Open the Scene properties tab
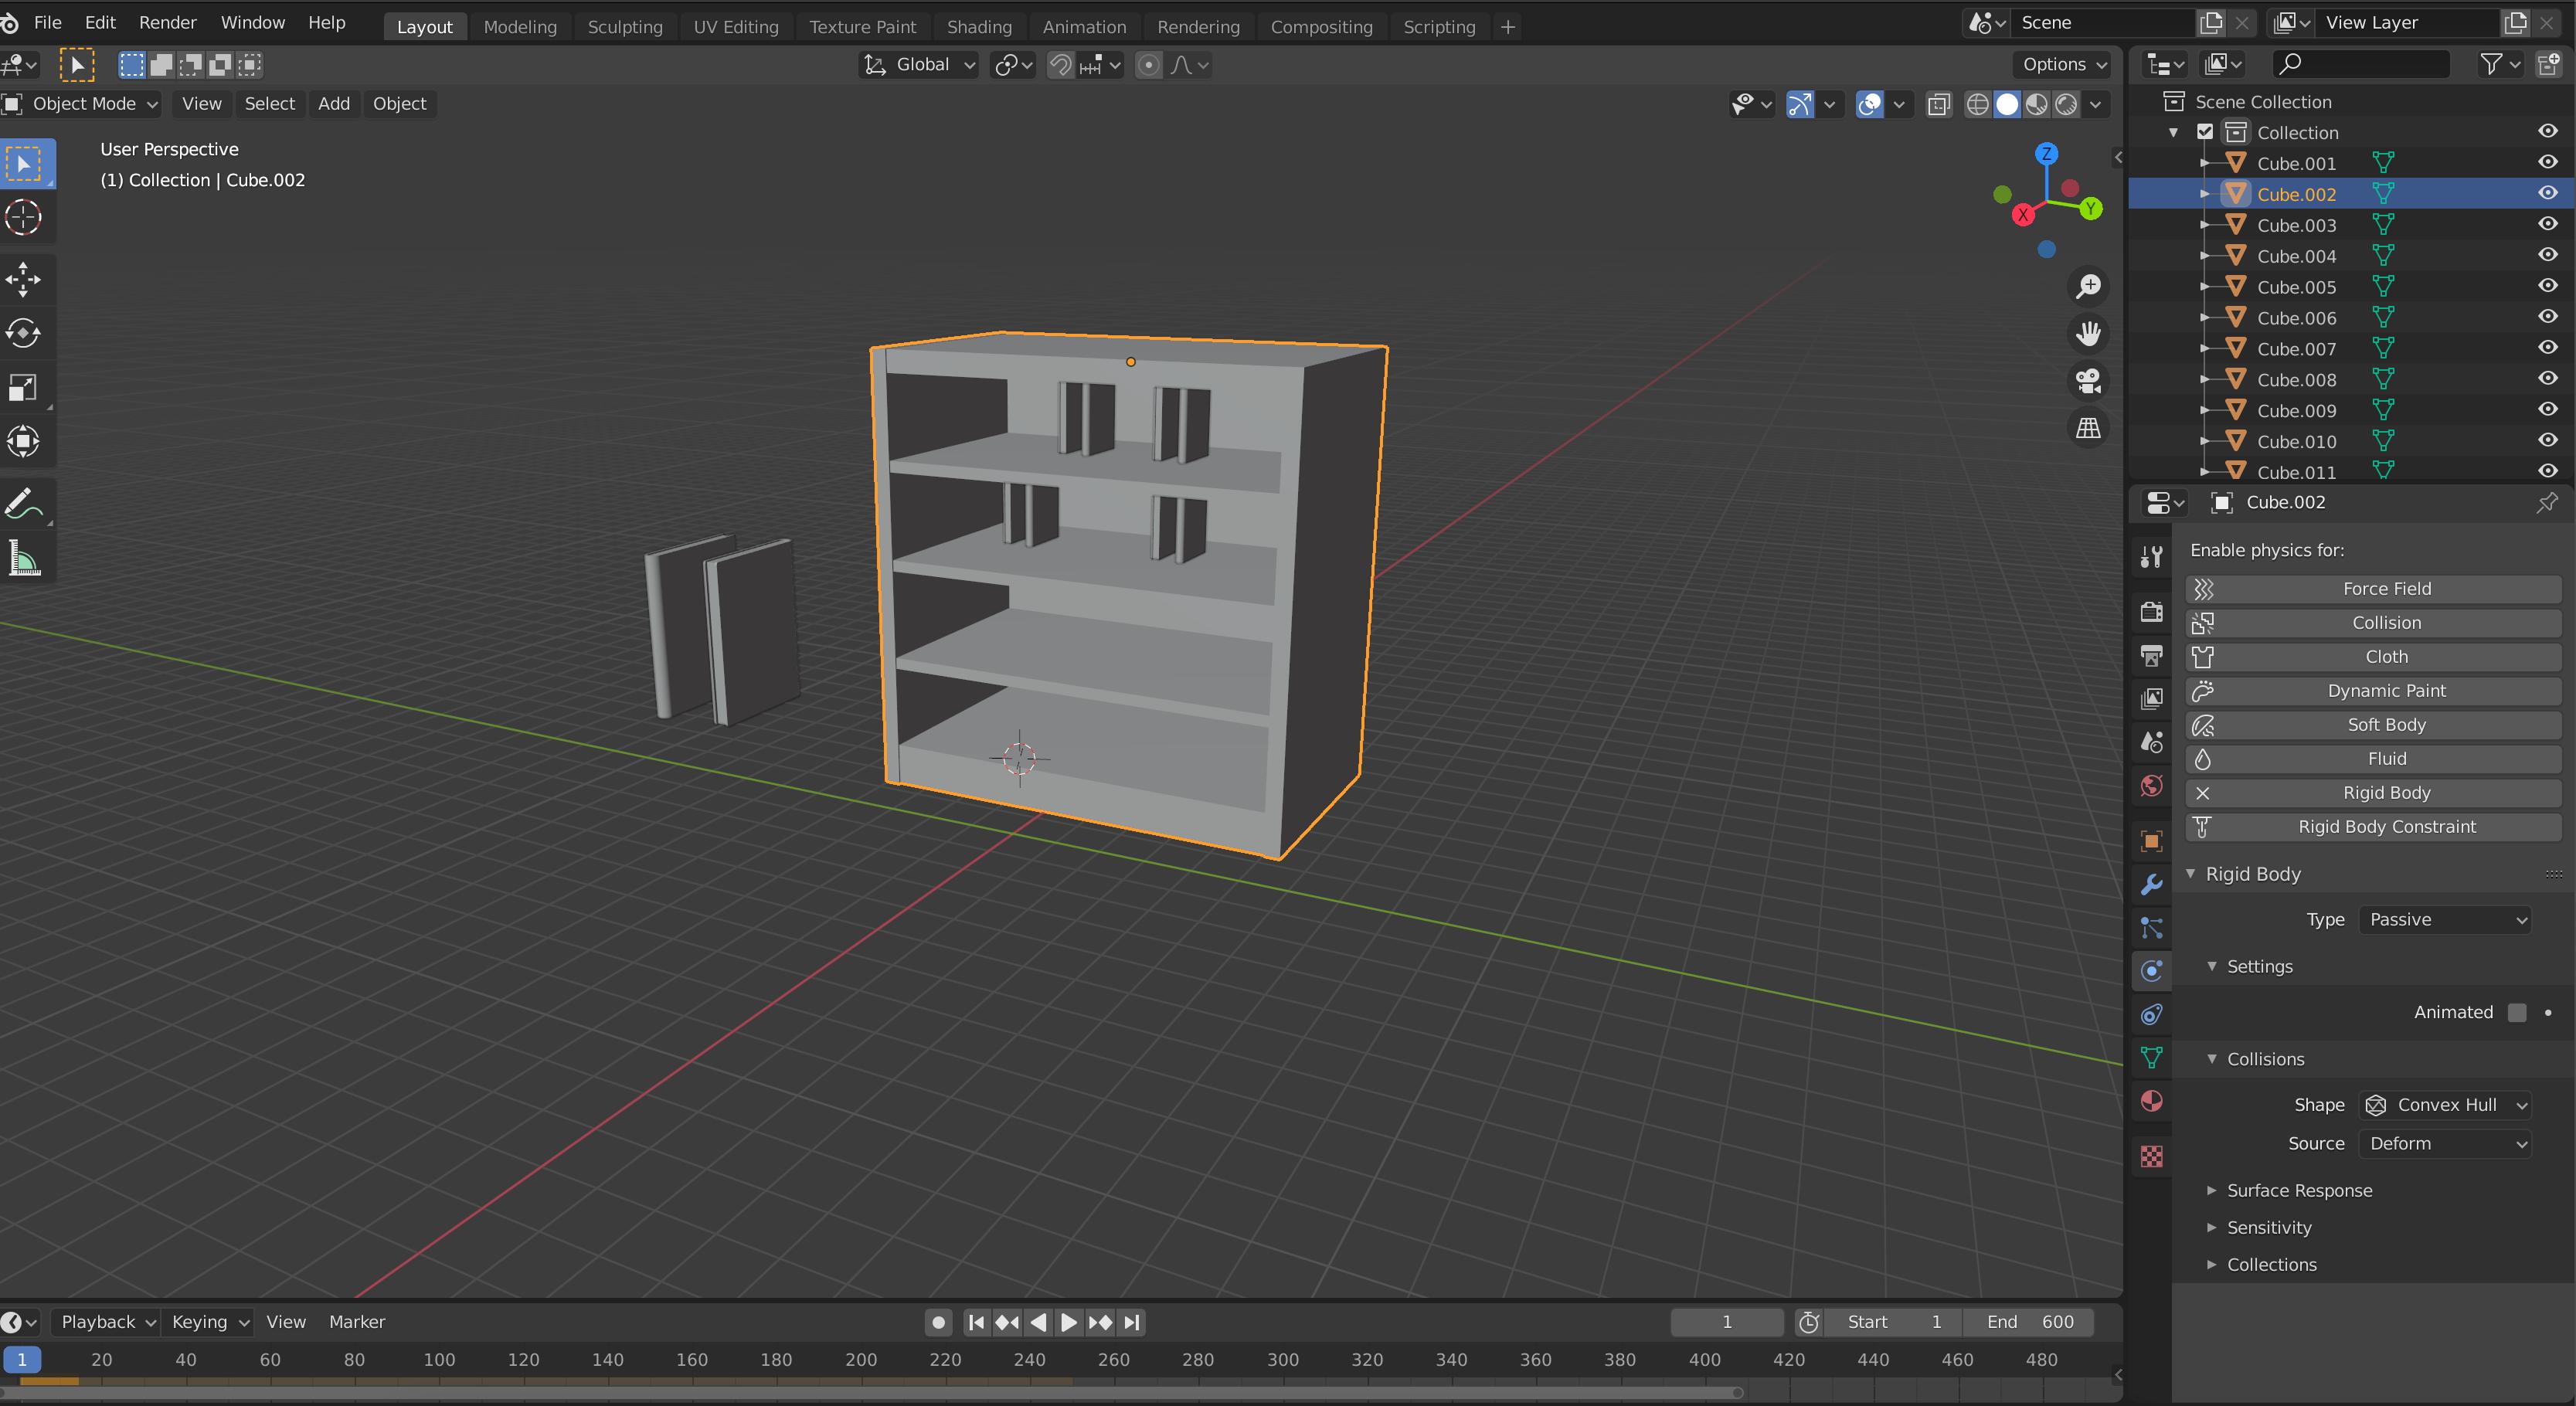 click(2151, 742)
